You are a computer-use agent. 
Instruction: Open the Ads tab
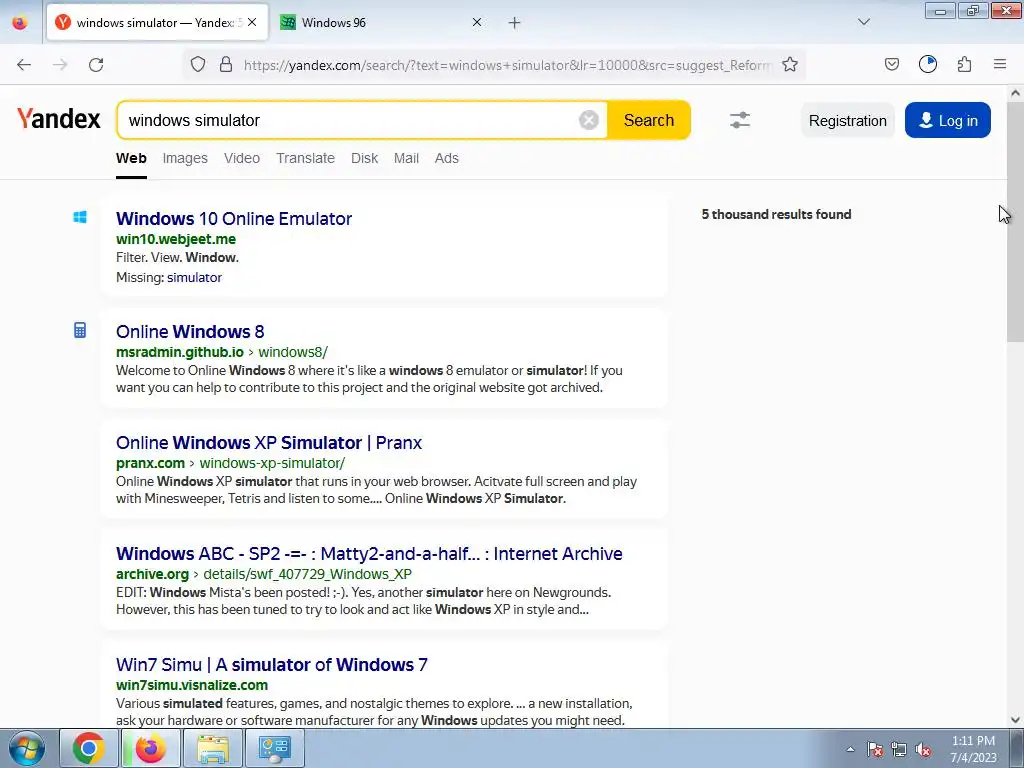pos(447,159)
